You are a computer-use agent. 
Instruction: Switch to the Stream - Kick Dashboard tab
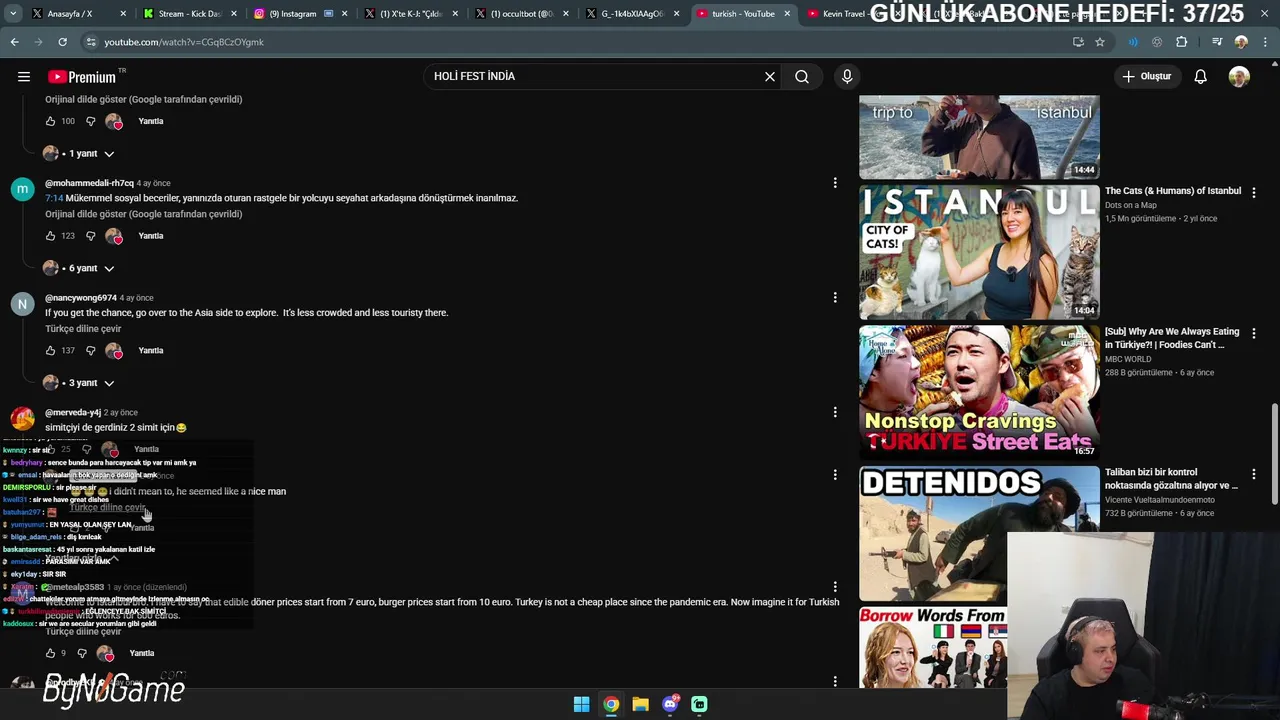click(x=190, y=14)
